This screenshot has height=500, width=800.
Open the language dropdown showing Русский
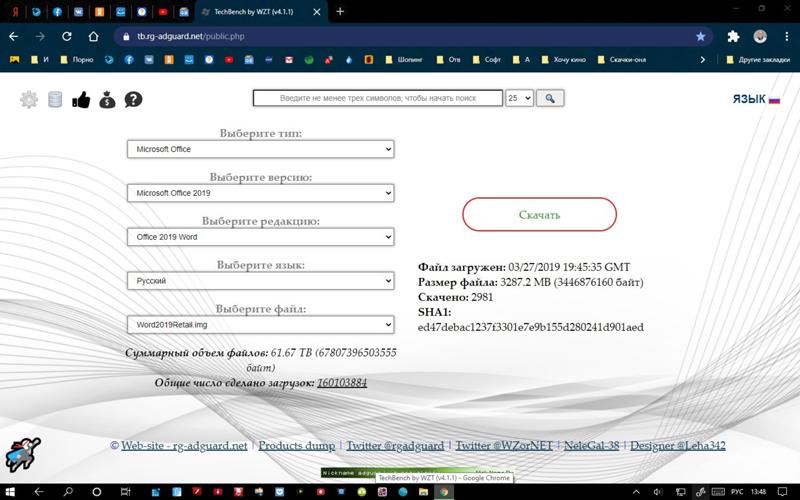261,281
